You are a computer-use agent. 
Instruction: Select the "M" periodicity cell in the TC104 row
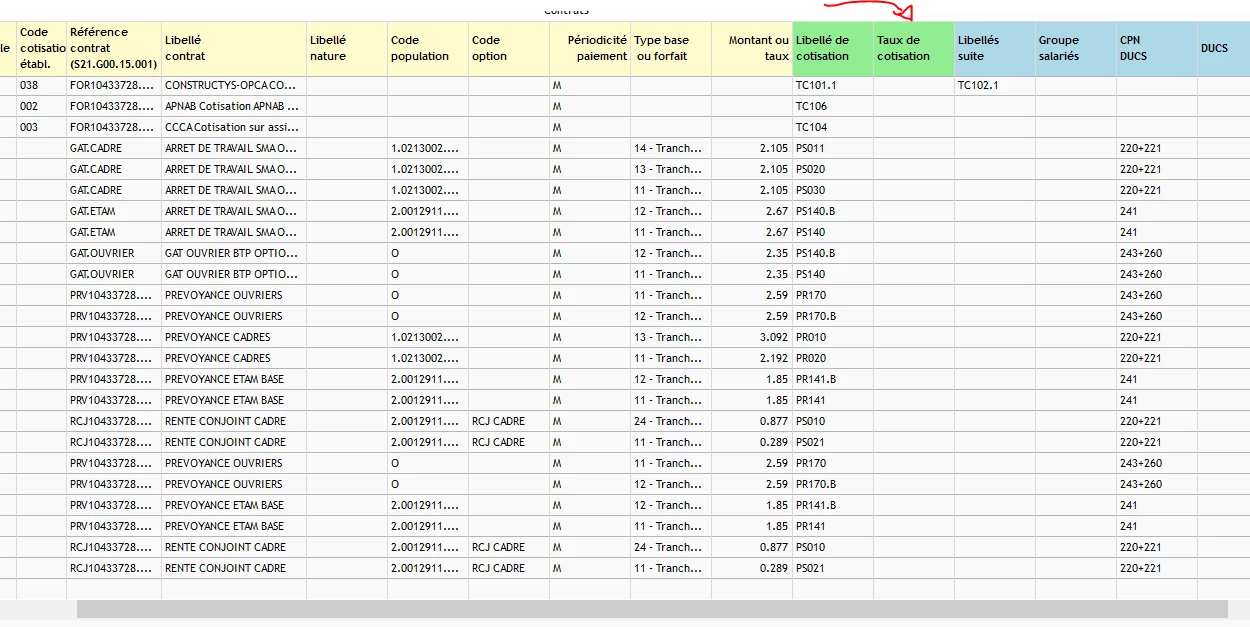click(590, 128)
